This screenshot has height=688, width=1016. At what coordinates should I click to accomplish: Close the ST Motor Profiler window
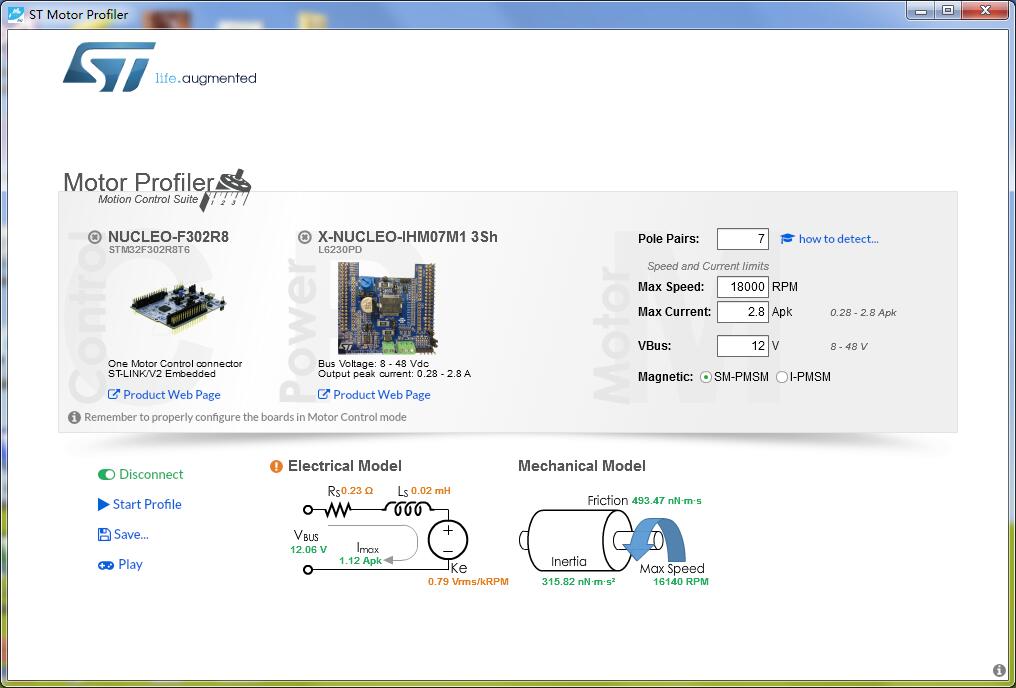[x=985, y=11]
